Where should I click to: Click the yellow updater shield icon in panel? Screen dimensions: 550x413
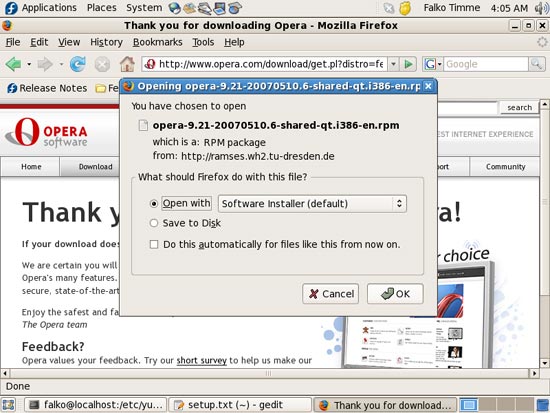click(x=405, y=8)
